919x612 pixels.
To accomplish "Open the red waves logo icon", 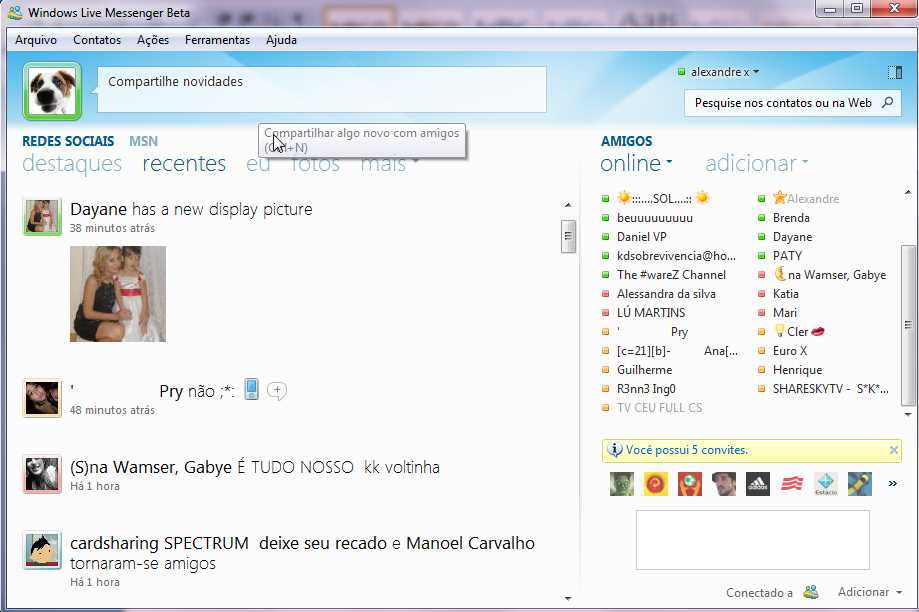I will click(792, 484).
